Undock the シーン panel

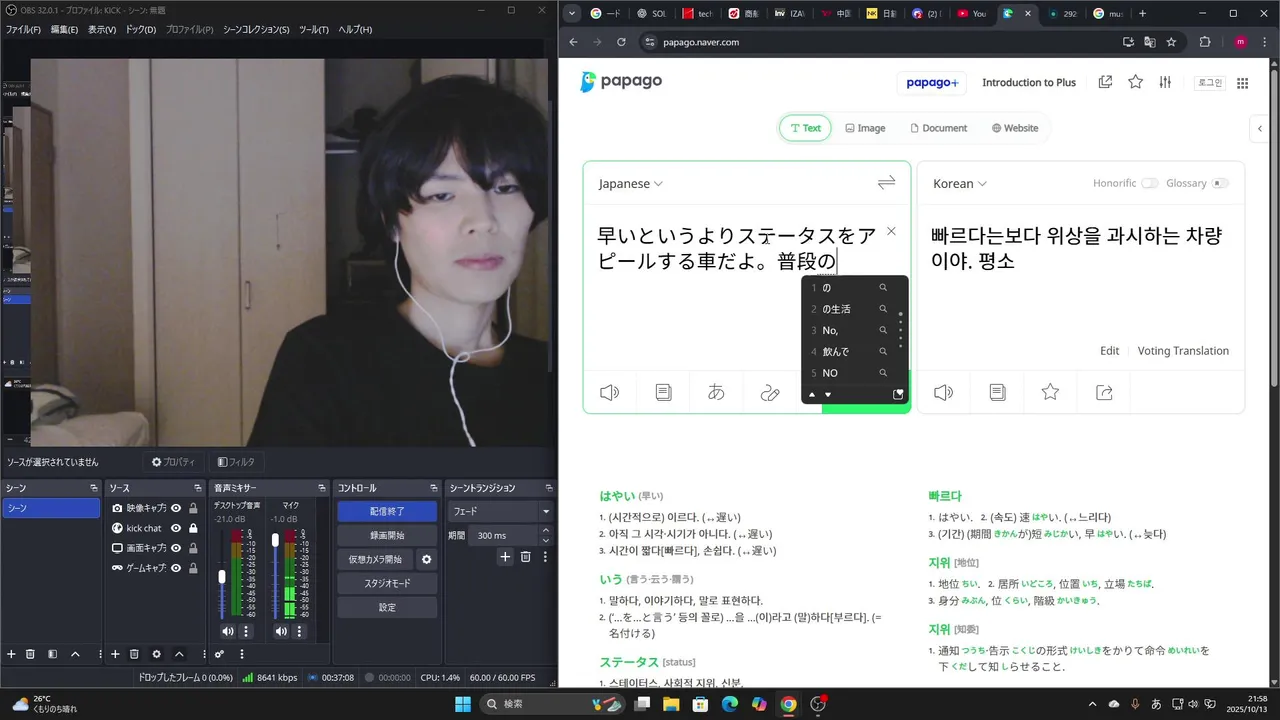(x=93, y=488)
